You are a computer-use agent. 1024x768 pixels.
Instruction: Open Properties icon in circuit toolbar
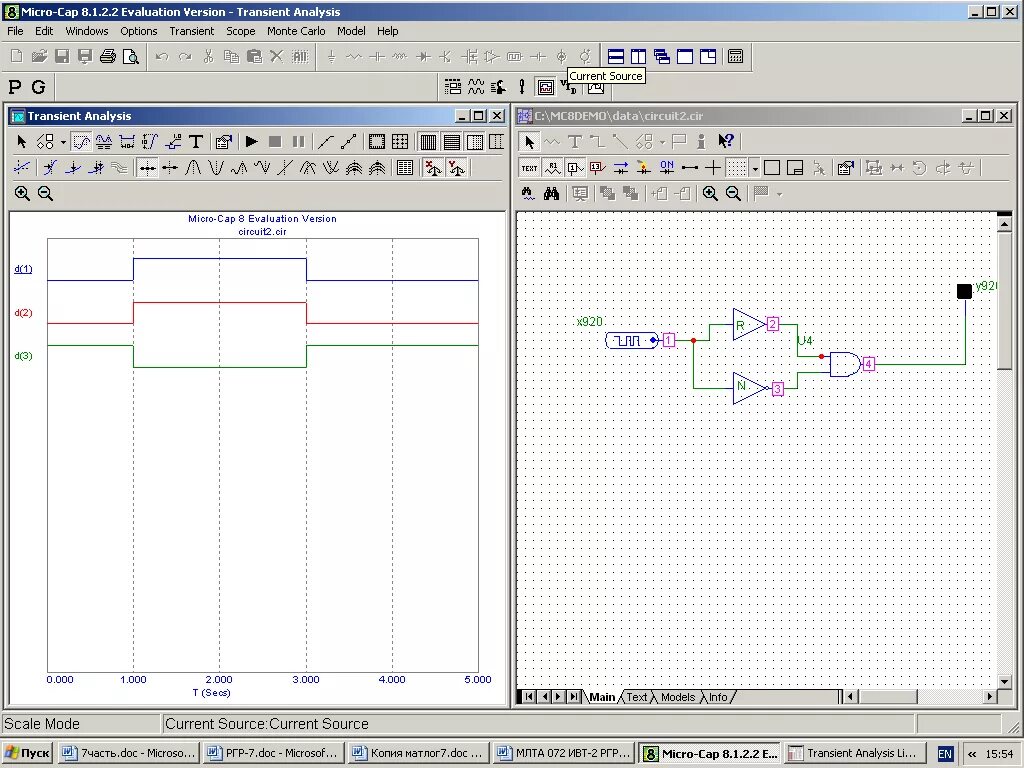pos(846,168)
